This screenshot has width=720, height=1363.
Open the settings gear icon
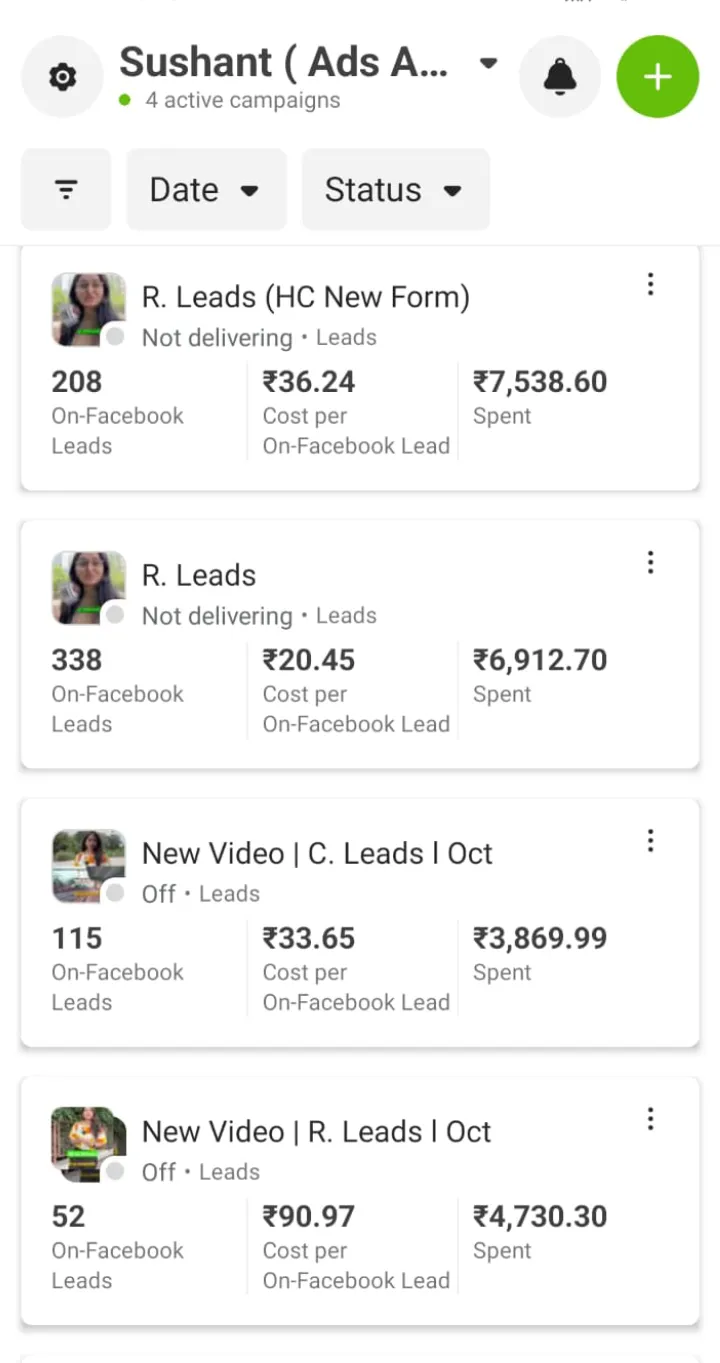[62, 77]
